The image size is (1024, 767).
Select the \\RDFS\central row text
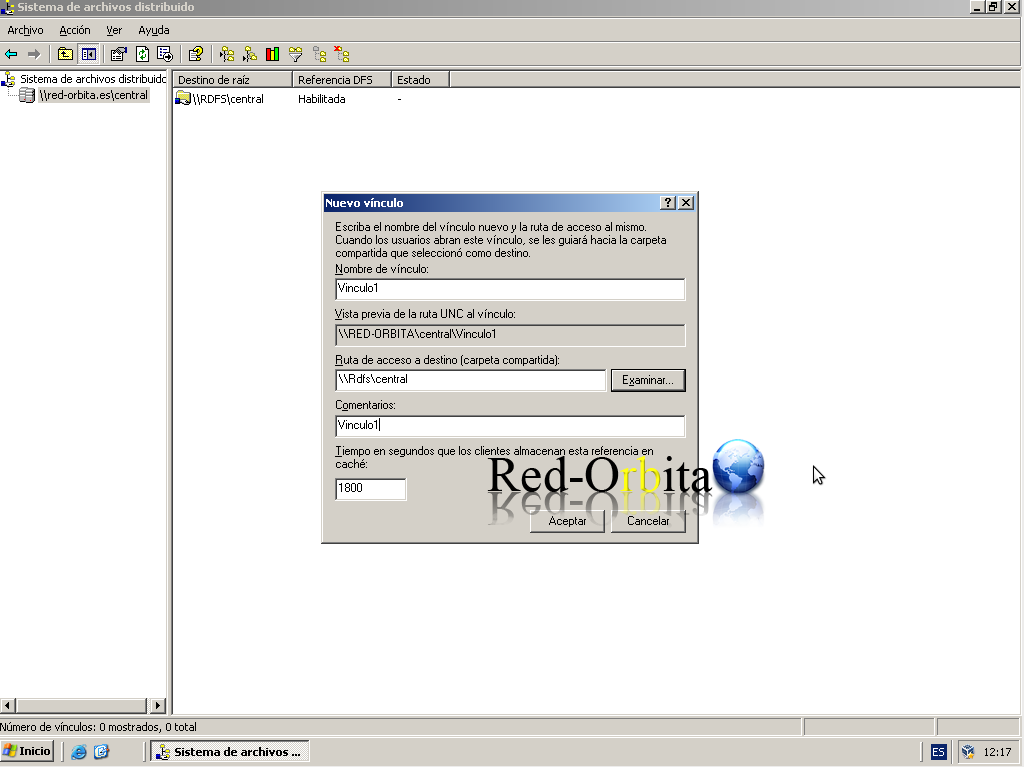pos(228,99)
